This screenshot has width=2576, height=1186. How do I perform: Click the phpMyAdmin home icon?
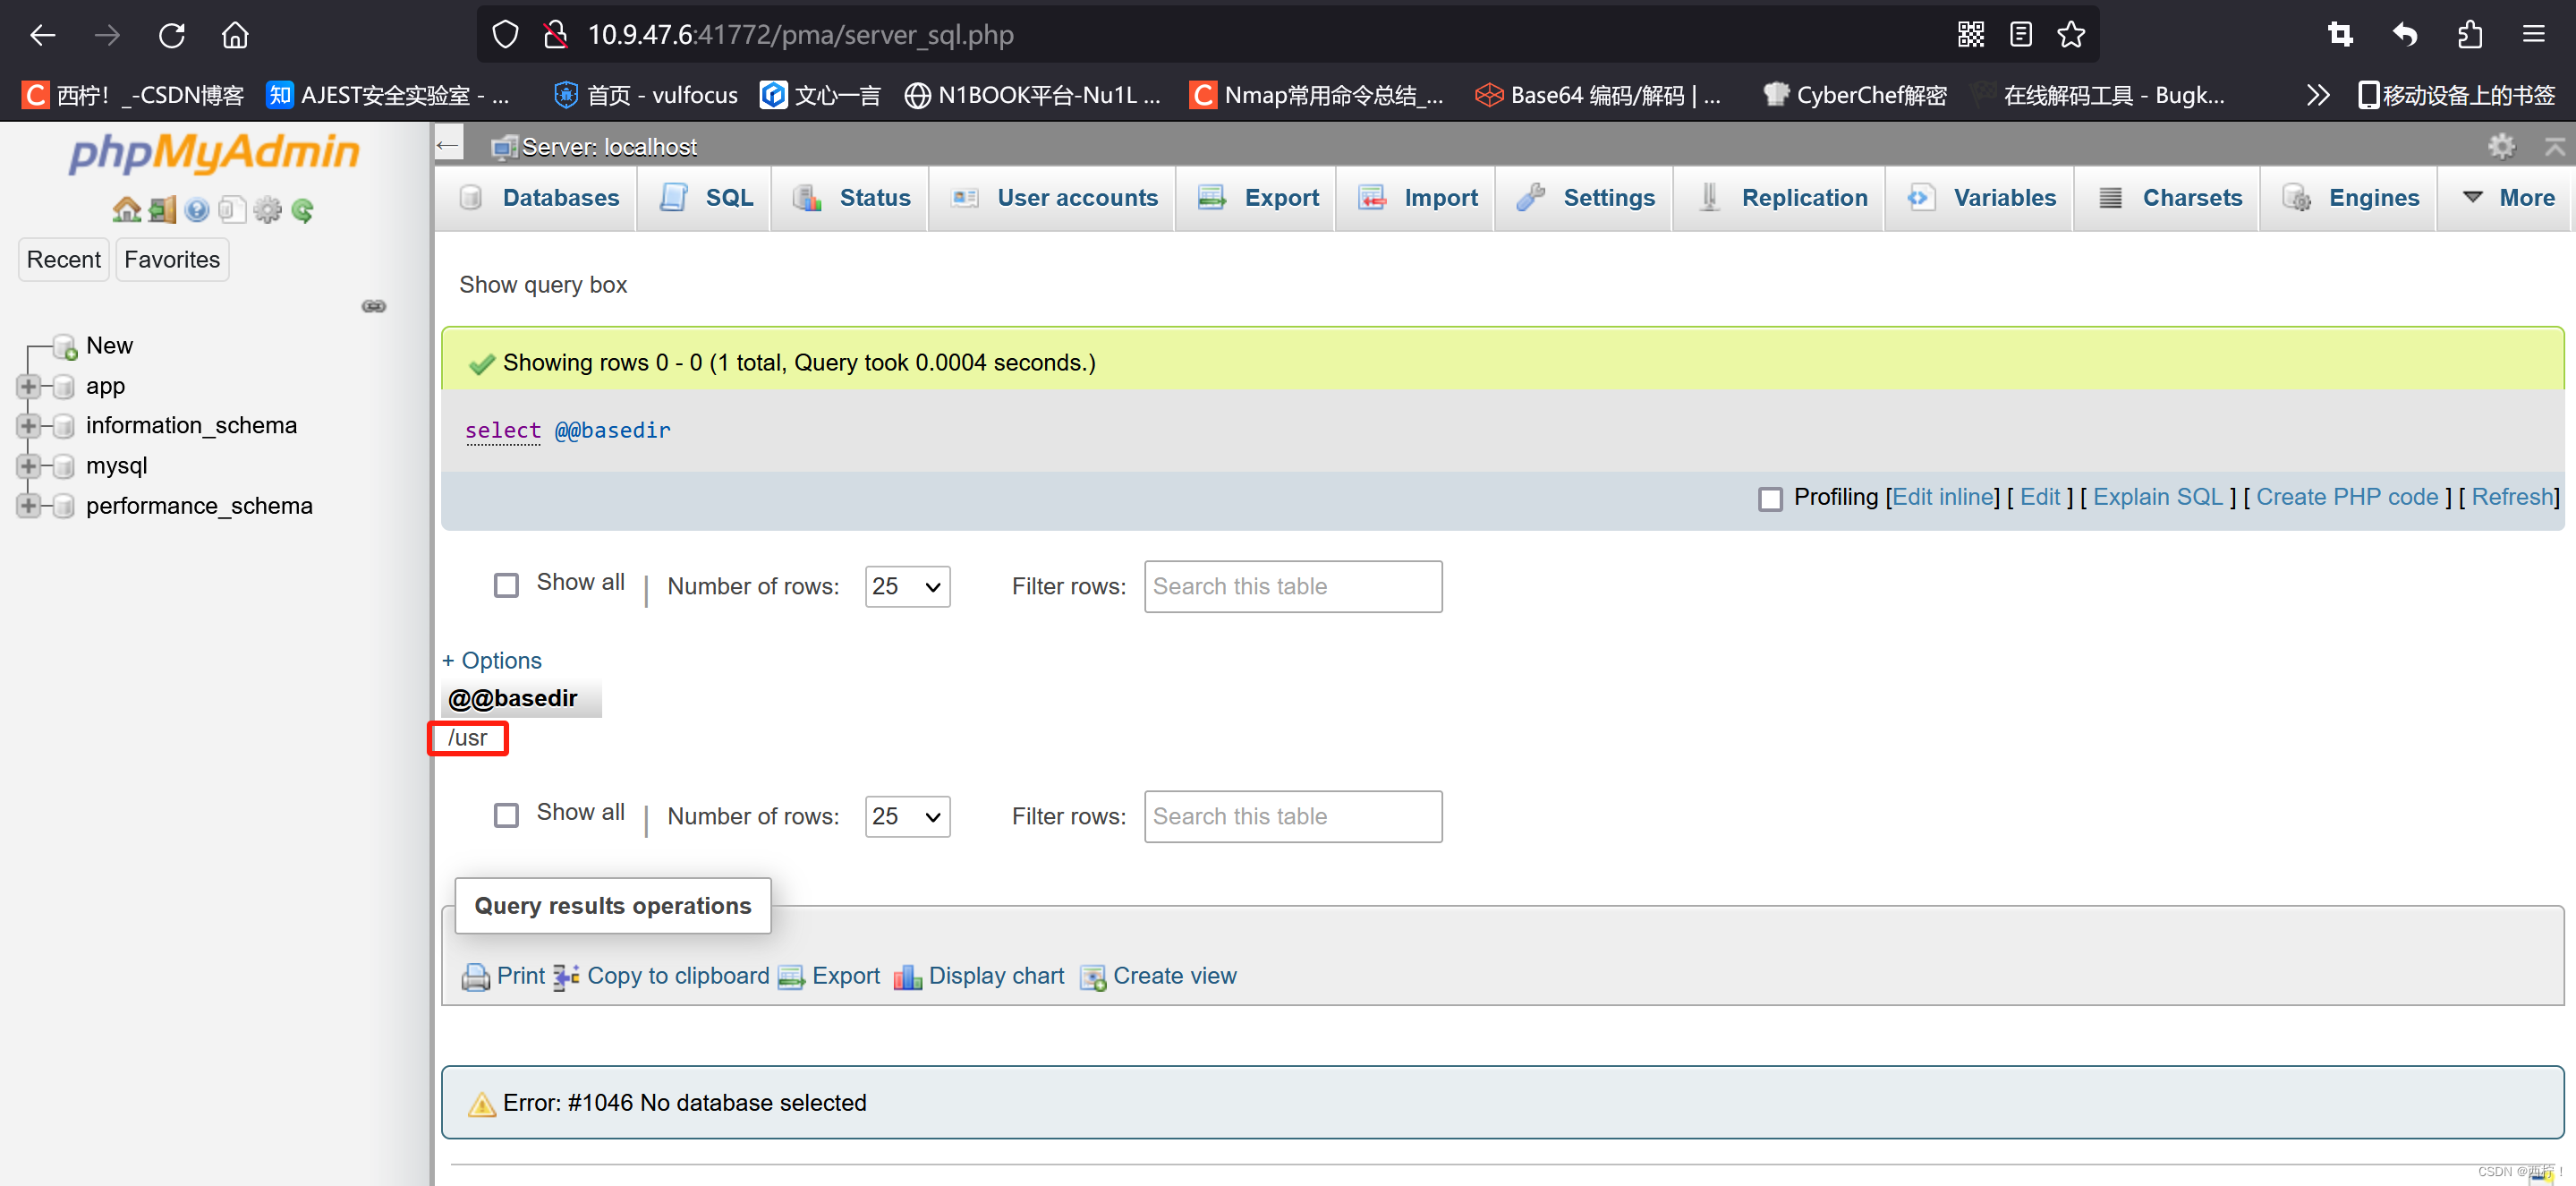tap(126, 209)
